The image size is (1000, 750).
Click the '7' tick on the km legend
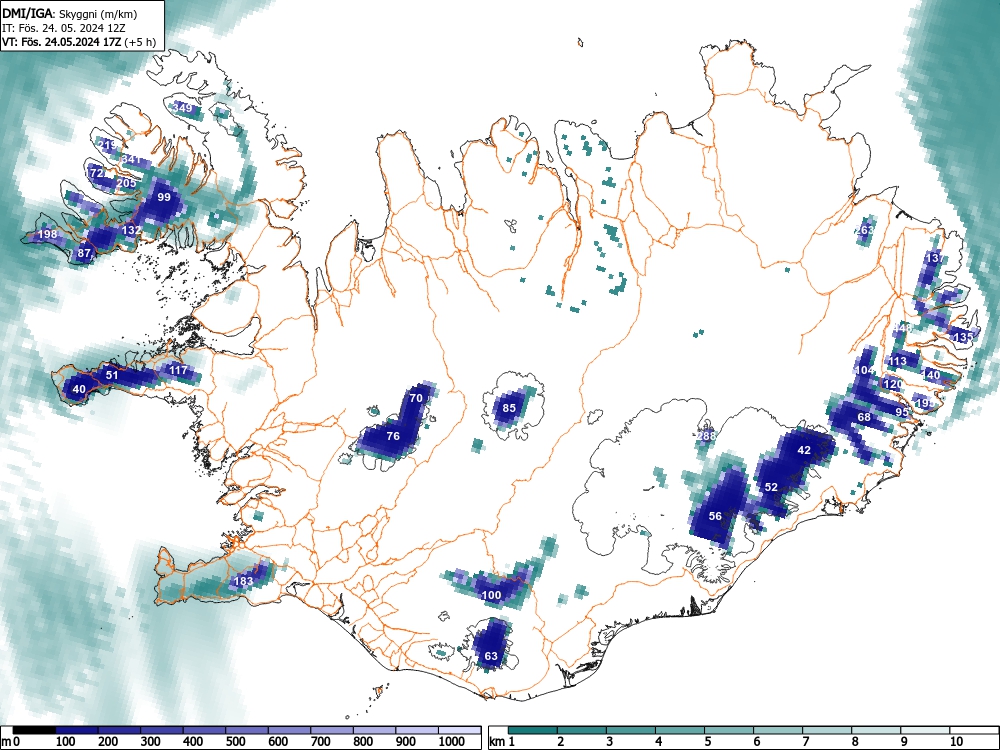click(805, 742)
